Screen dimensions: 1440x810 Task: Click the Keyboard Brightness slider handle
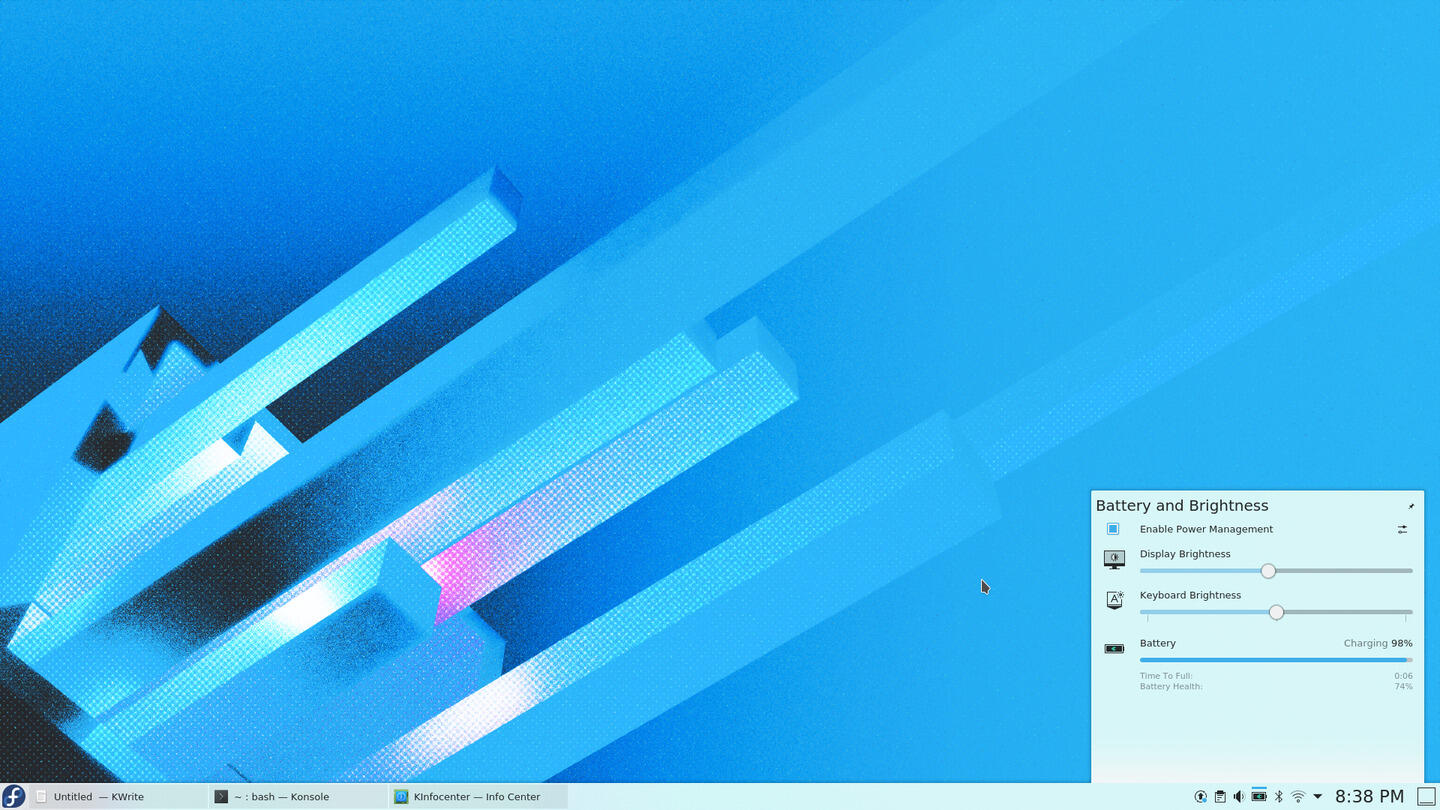tap(1276, 612)
